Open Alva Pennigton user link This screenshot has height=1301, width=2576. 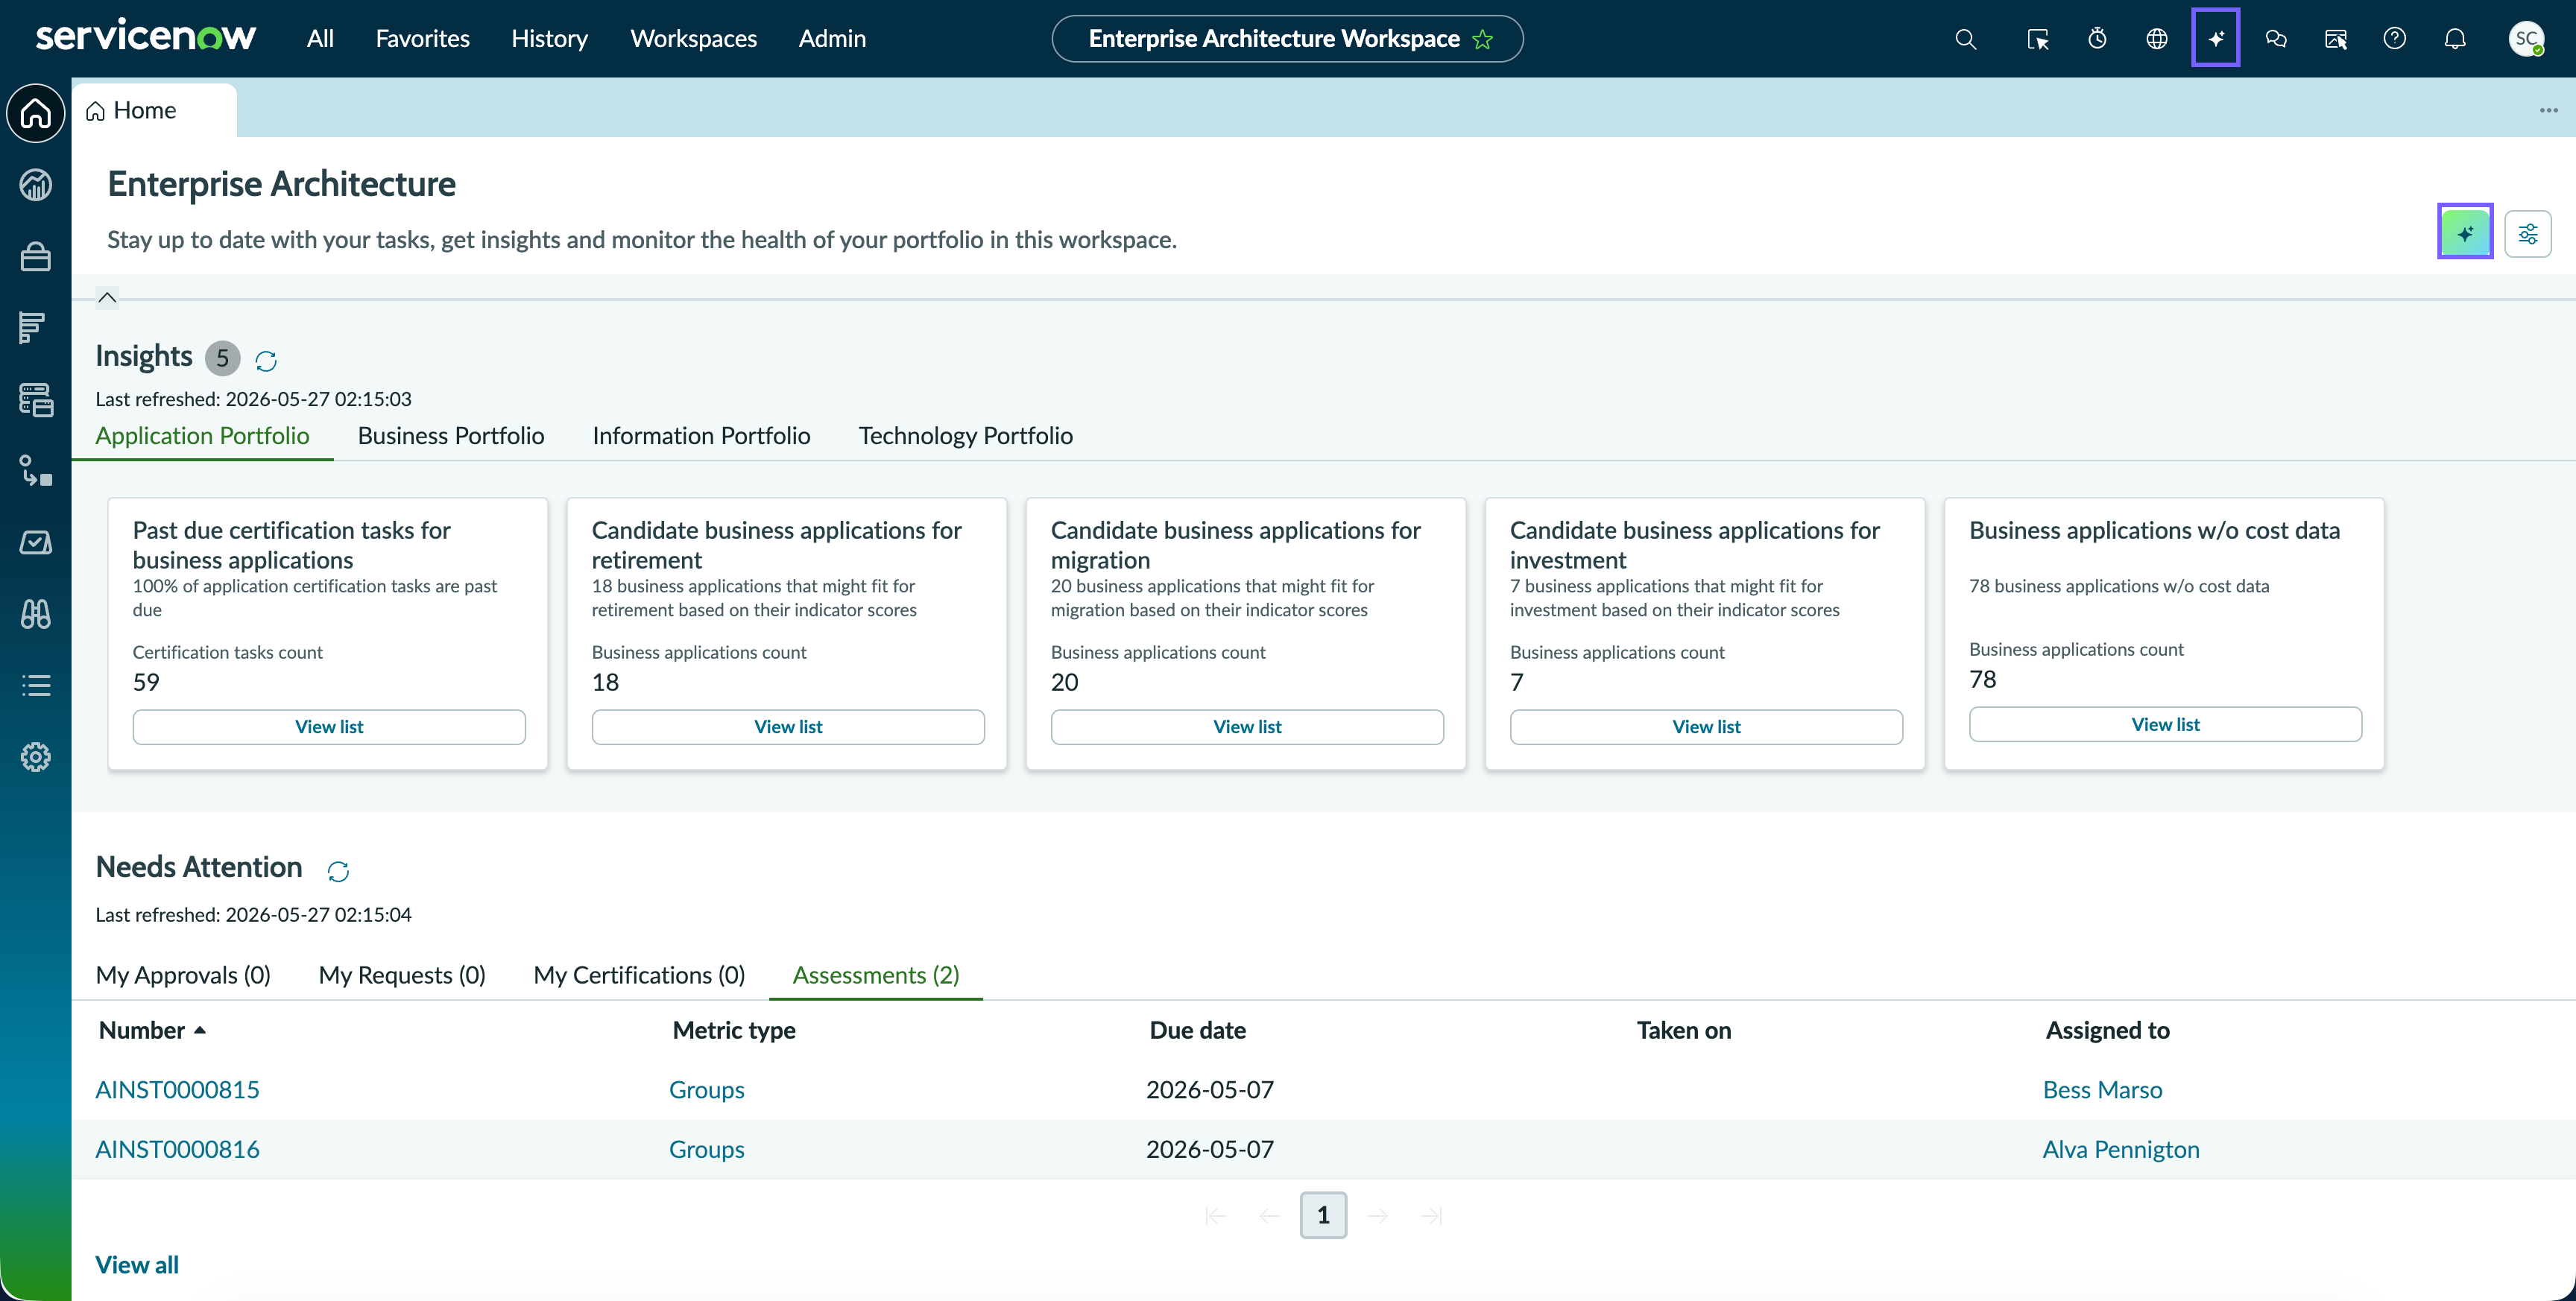click(x=2120, y=1150)
